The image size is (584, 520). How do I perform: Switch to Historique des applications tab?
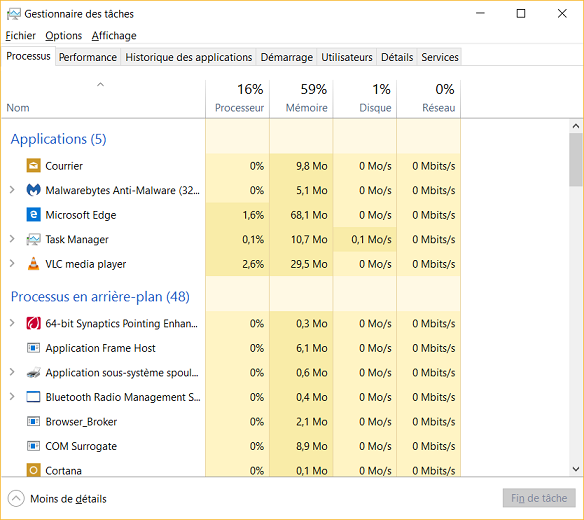point(188,57)
